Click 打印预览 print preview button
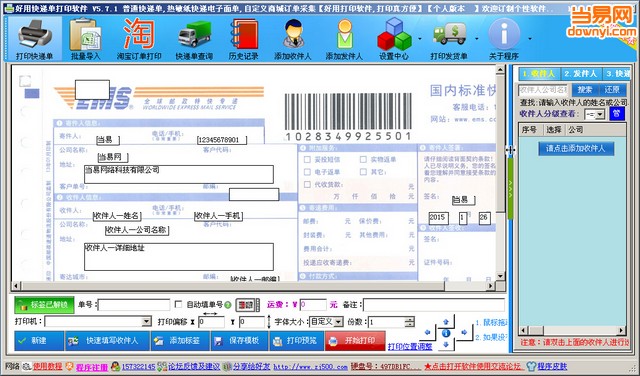 [297, 340]
